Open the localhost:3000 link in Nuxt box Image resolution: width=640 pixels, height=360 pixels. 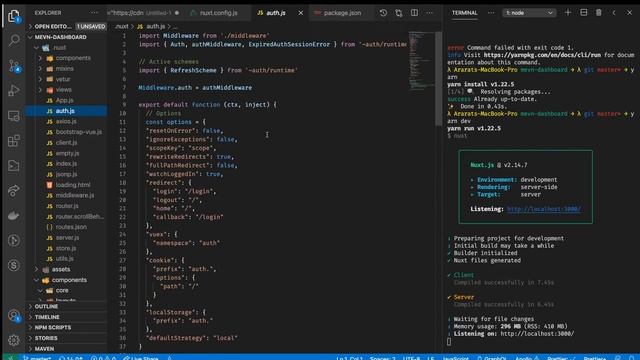[x=544, y=209]
